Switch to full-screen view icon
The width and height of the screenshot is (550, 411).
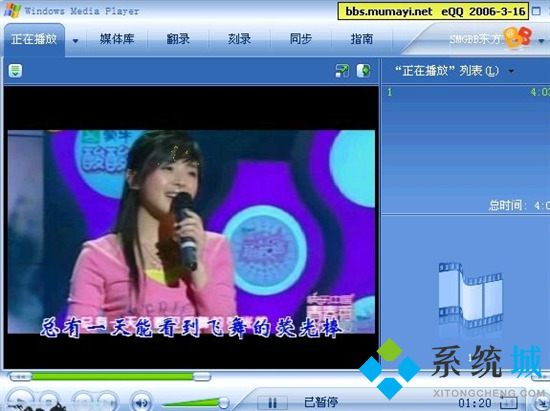(342, 71)
